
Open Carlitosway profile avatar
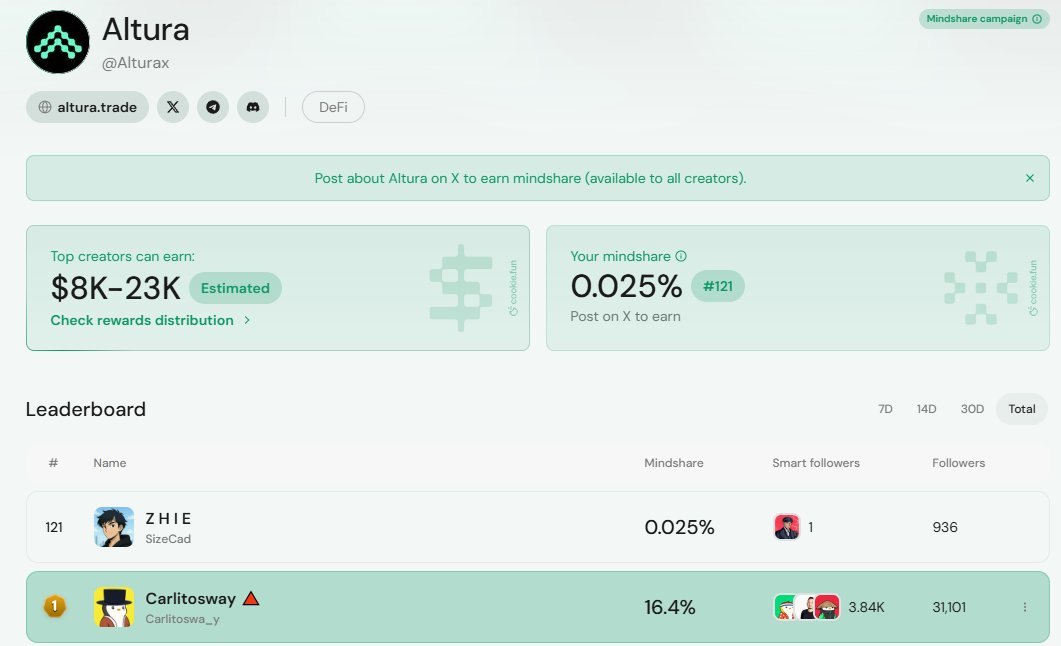point(114,607)
